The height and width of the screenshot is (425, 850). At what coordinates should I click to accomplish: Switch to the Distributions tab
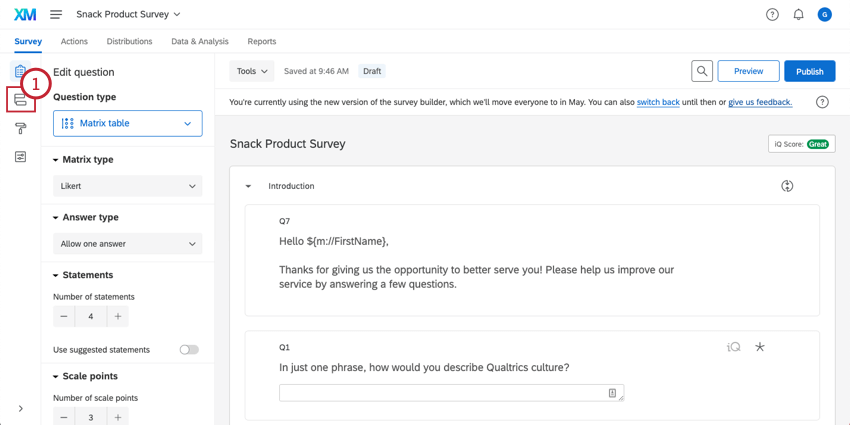129,42
